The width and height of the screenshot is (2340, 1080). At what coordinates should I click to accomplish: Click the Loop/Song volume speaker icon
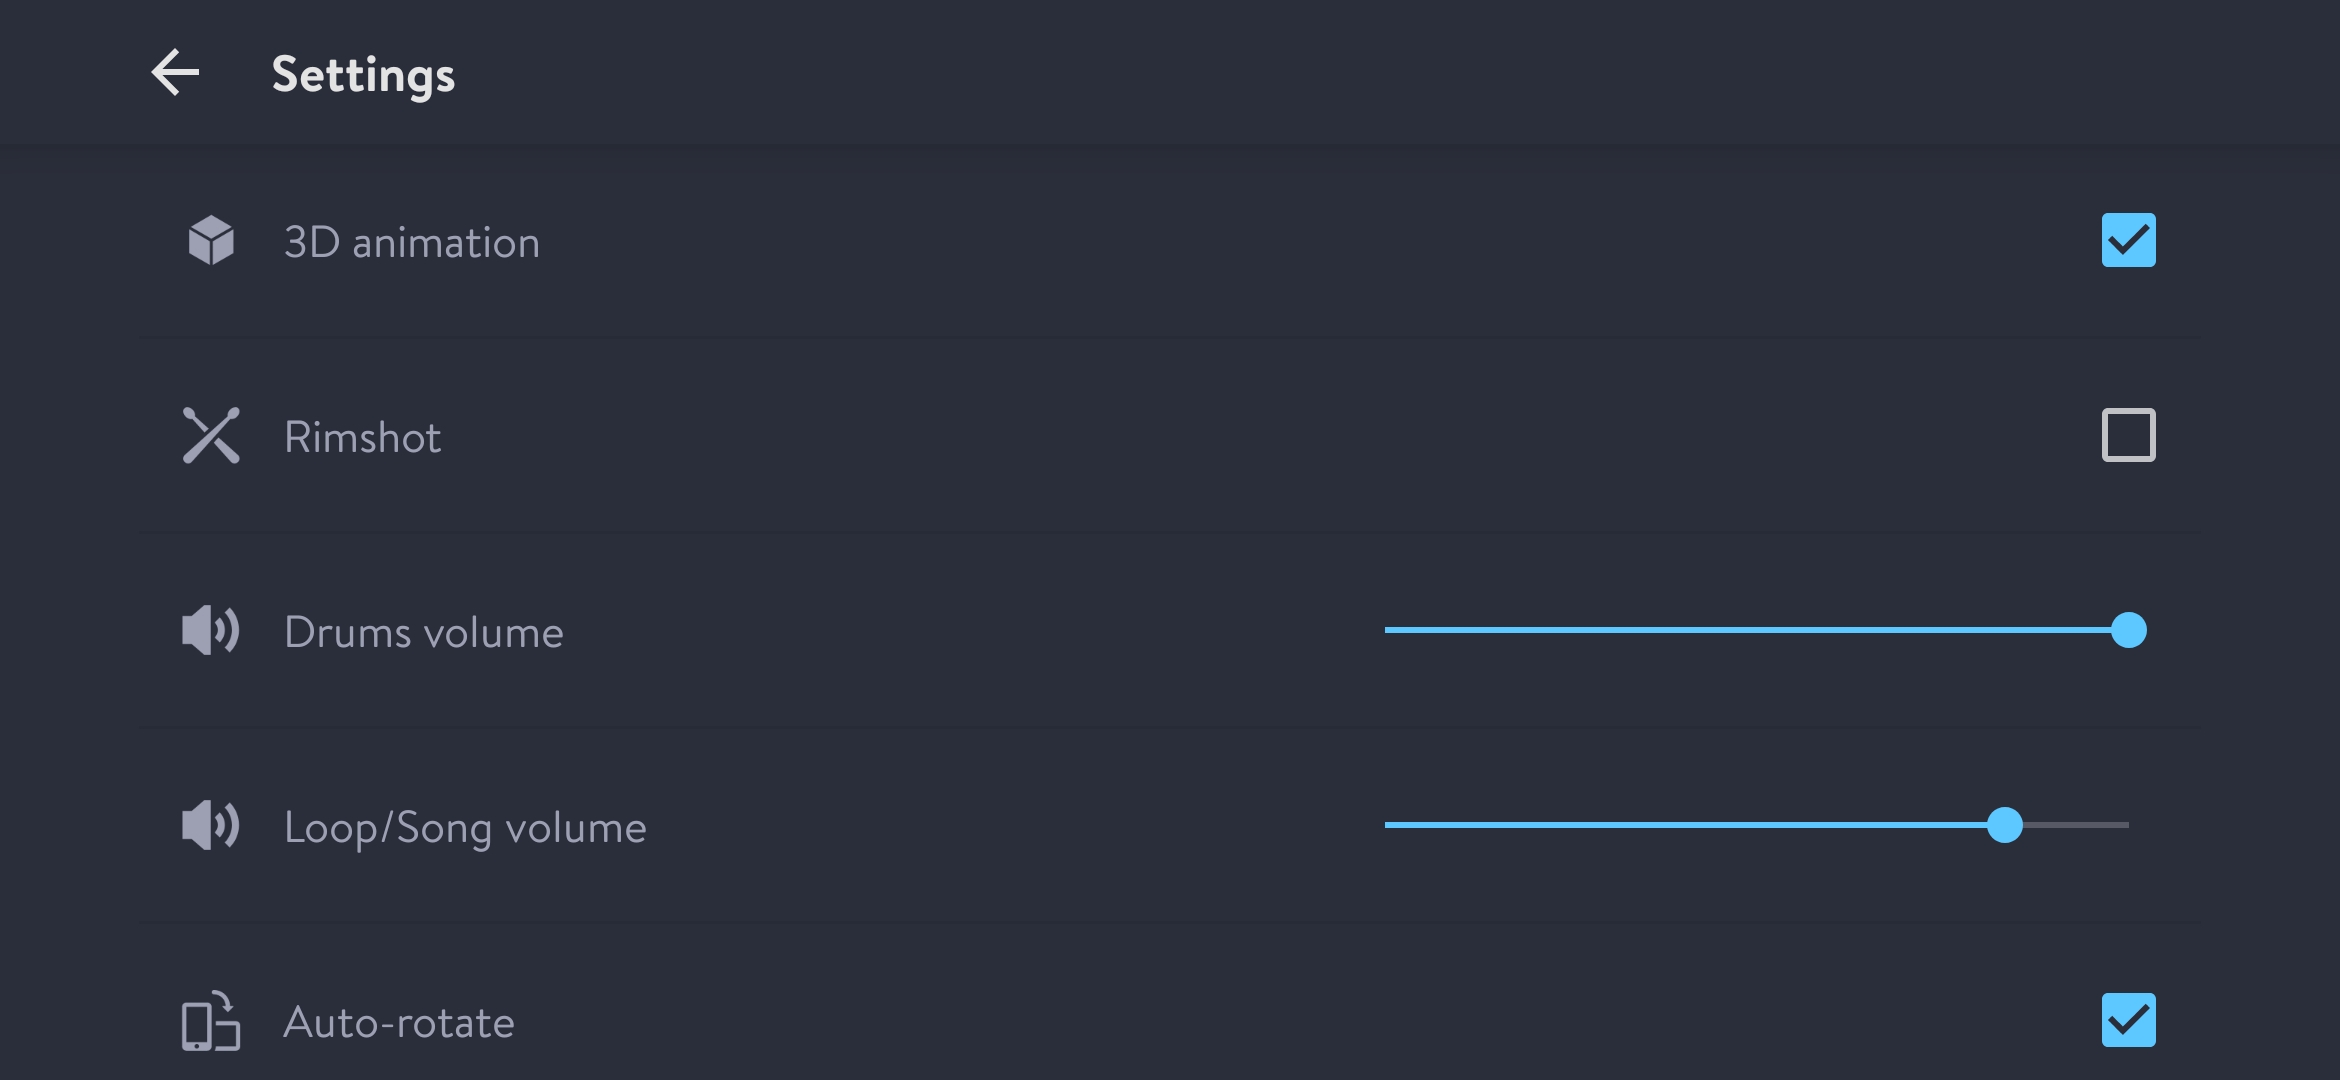pyautogui.click(x=210, y=825)
